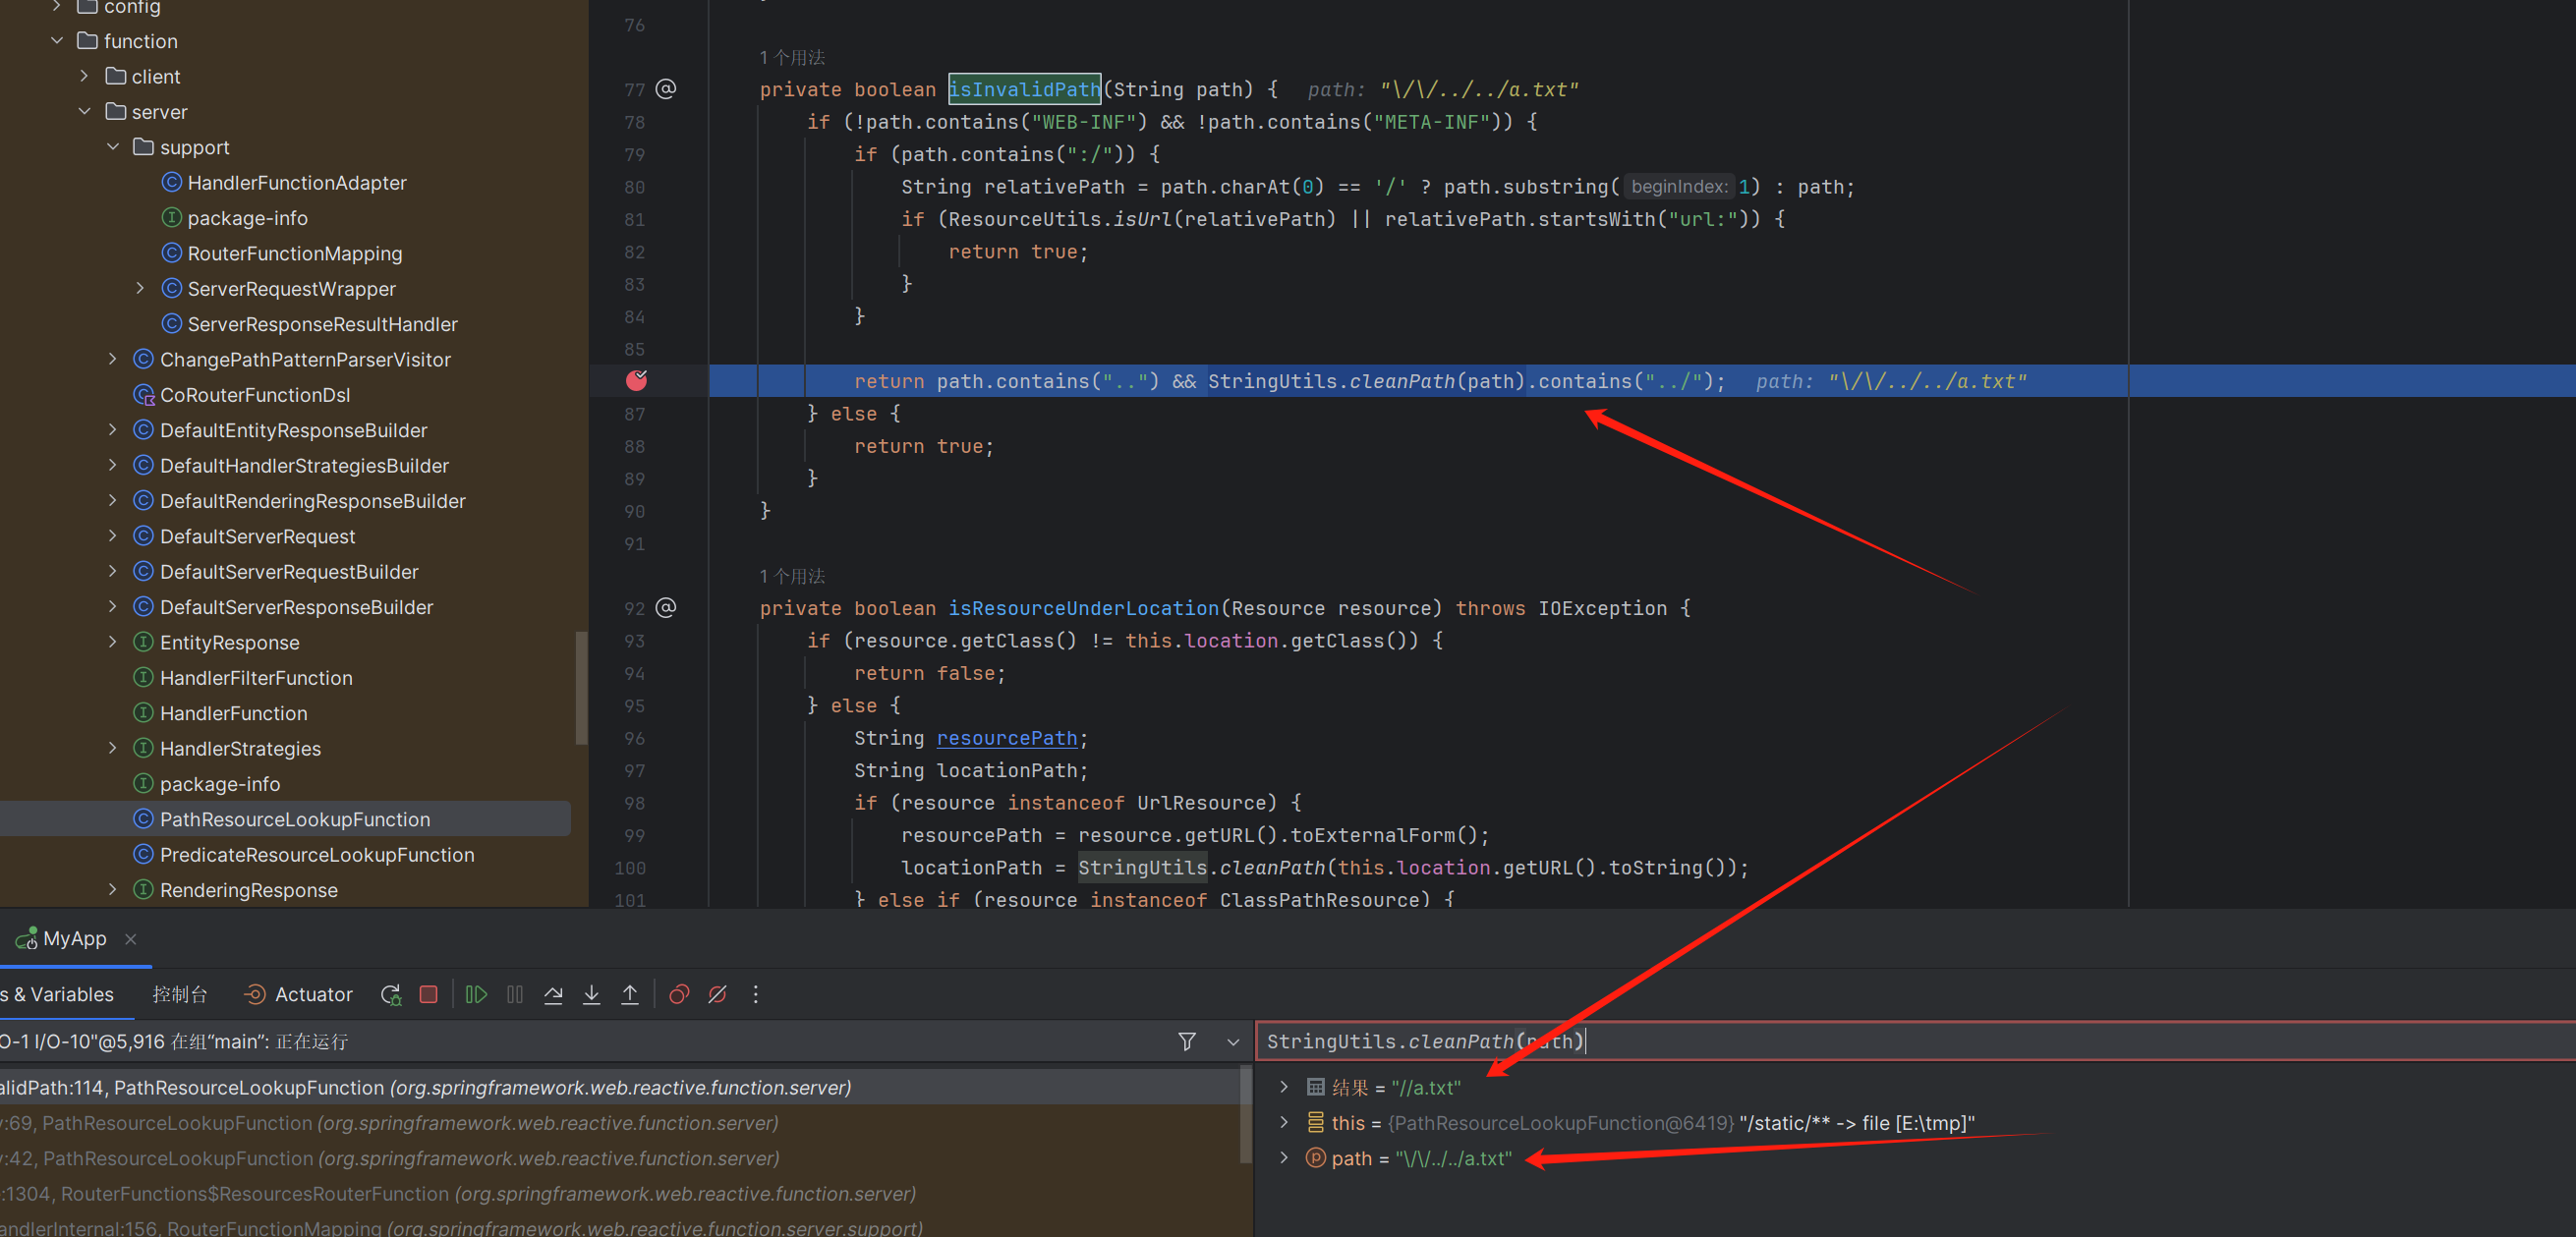Collapse the server folder
Viewport: 2576px width, 1237px height.
pos(85,112)
